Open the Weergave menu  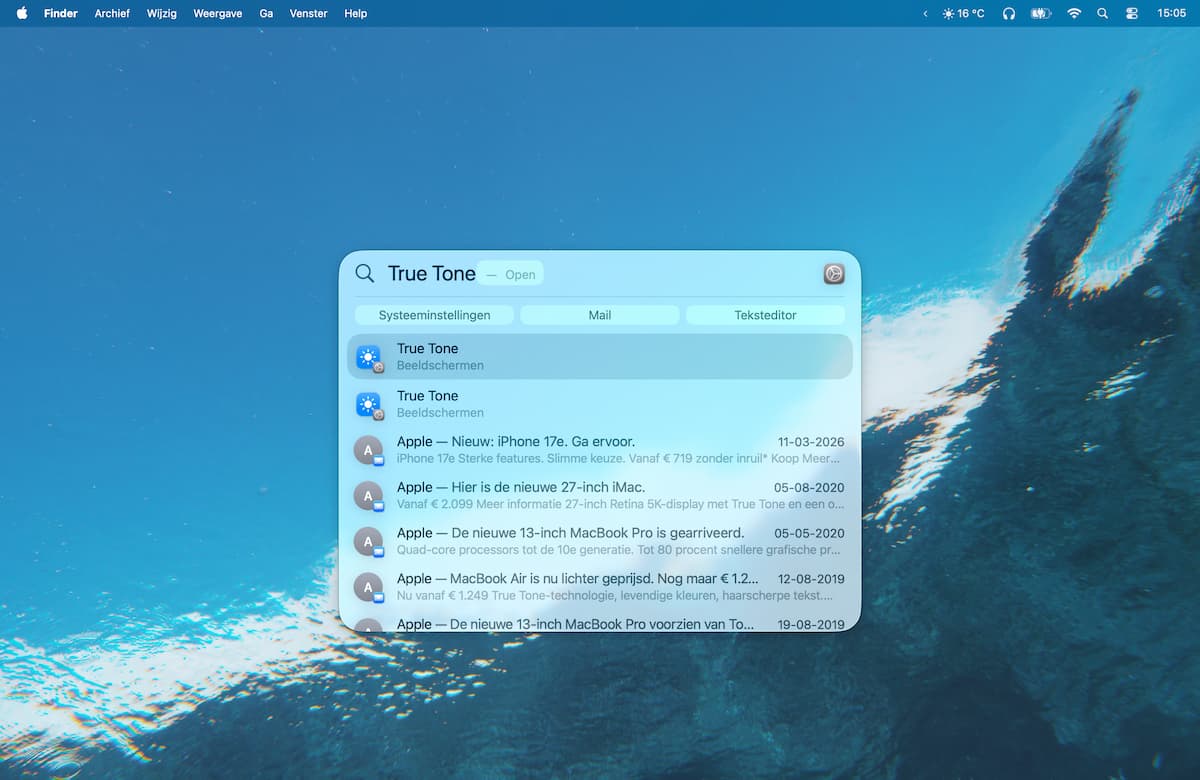click(218, 13)
